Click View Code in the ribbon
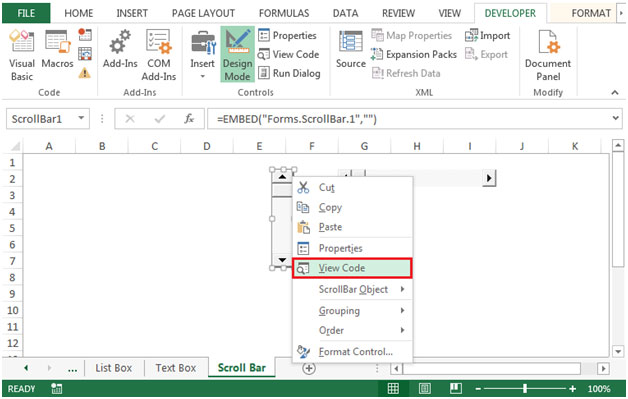628x399 pixels. coord(288,54)
